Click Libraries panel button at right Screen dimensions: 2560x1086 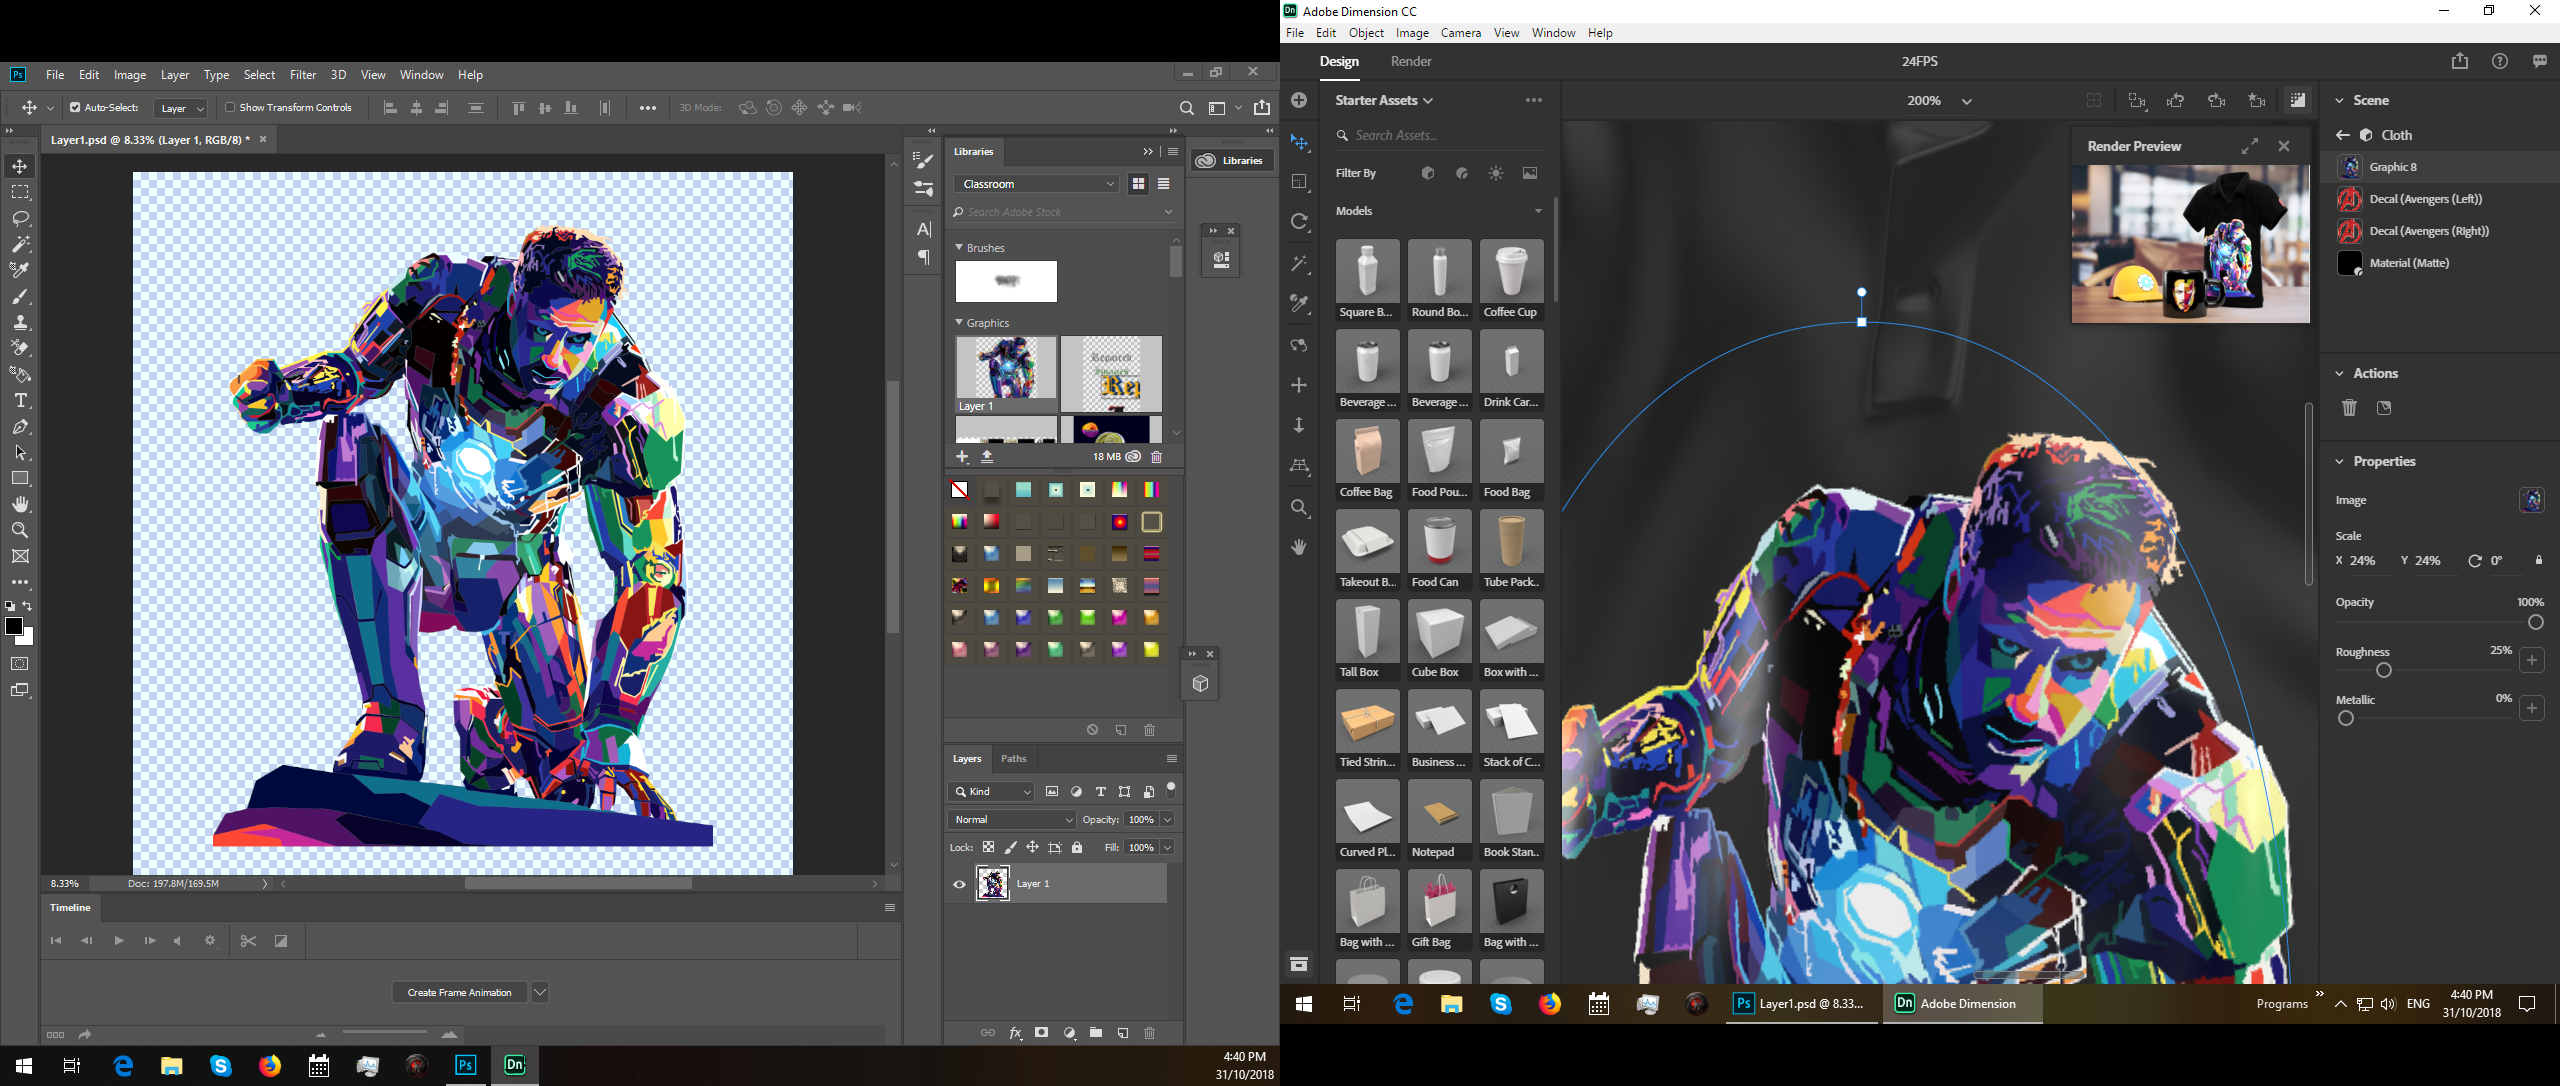point(1231,160)
